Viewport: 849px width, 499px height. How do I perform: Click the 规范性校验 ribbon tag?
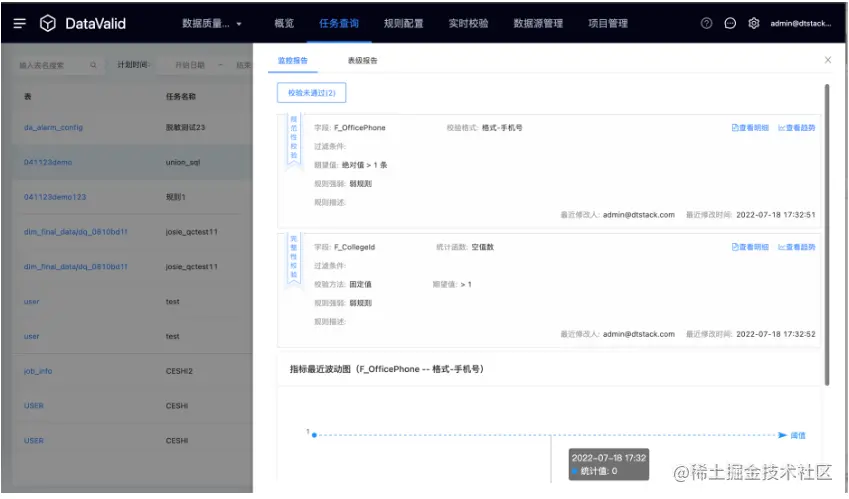coord(293,139)
